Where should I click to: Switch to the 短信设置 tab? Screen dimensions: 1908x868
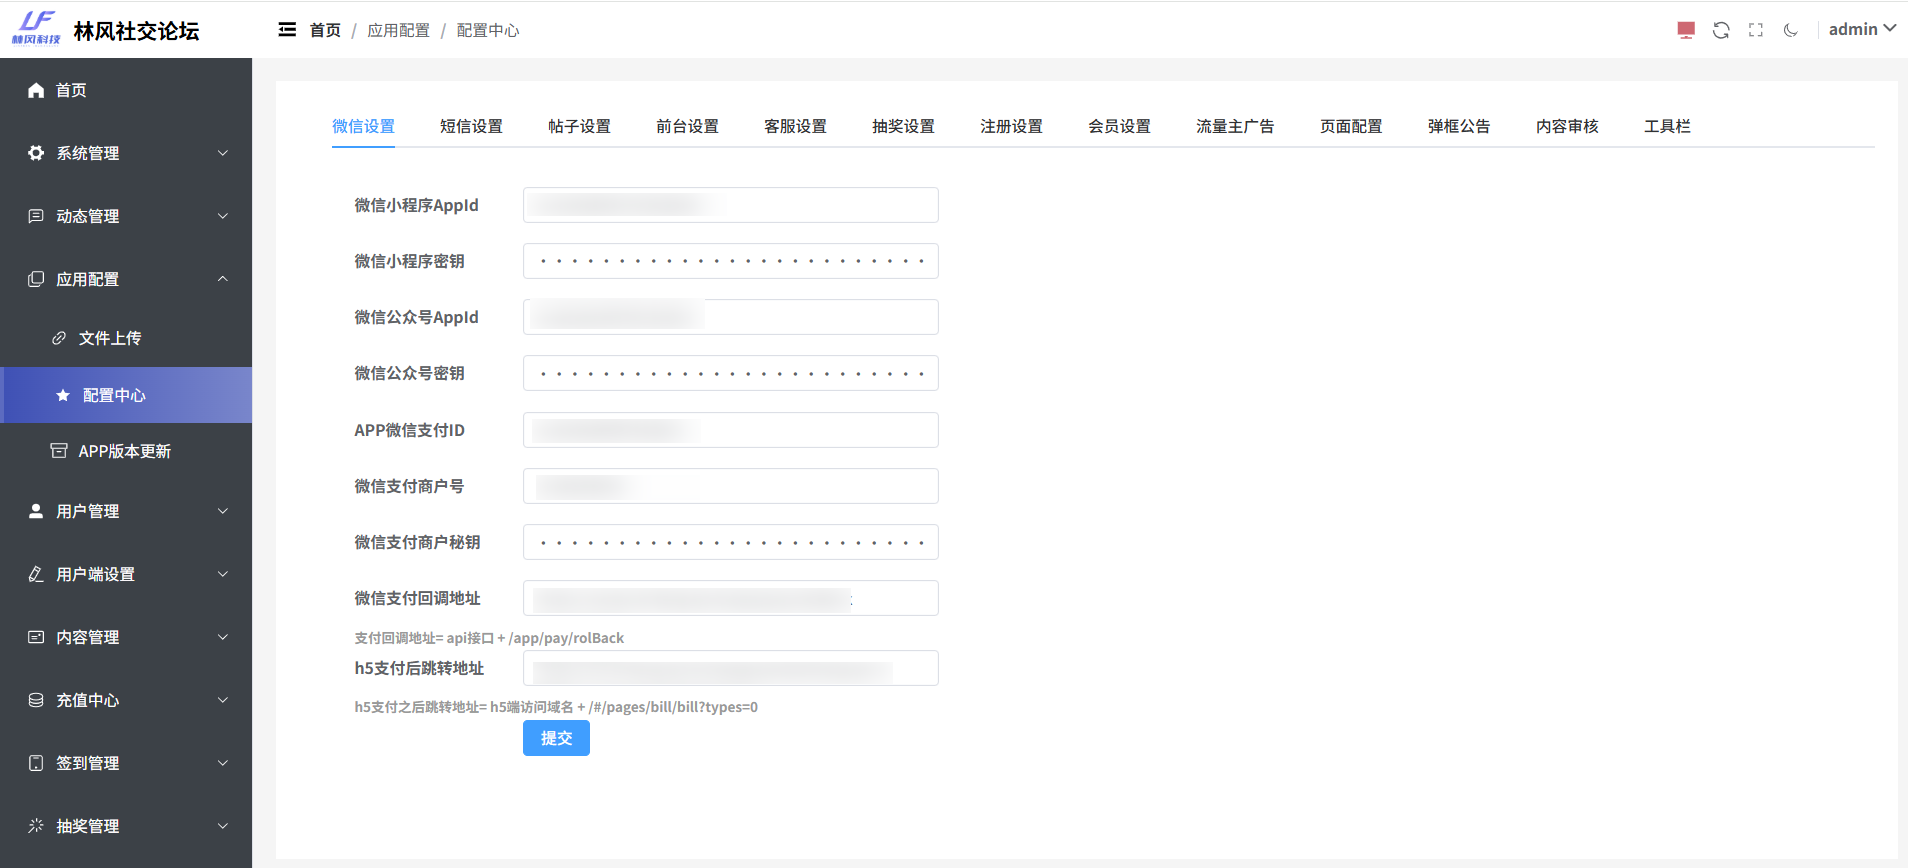coord(471,126)
